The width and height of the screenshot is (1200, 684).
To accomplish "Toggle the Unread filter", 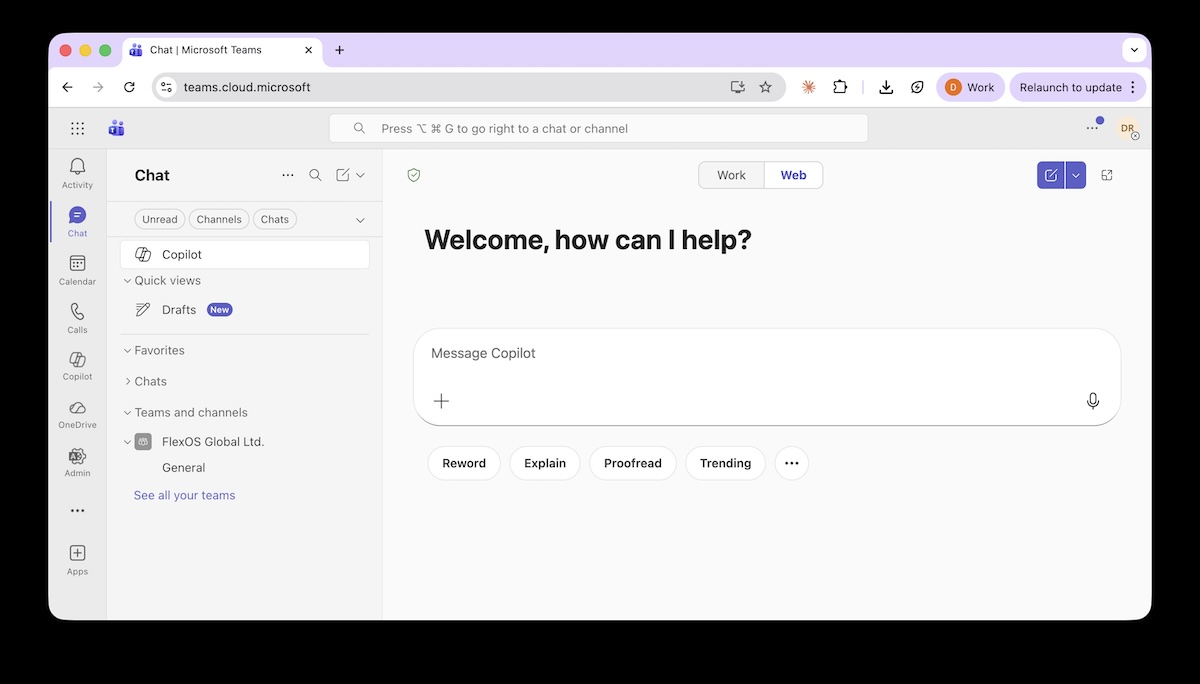I will [160, 219].
